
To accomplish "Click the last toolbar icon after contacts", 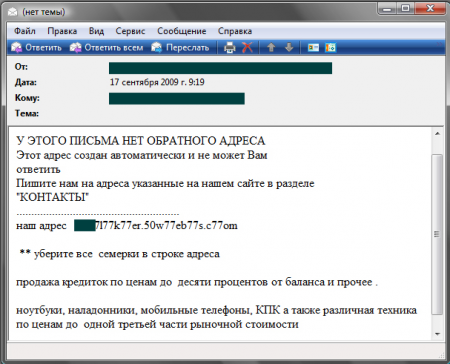I will tap(331, 48).
